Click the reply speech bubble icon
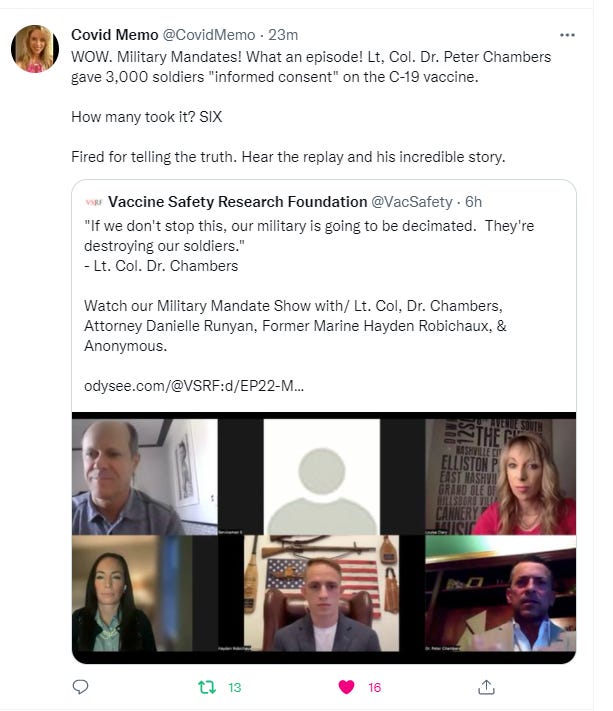 (x=81, y=687)
